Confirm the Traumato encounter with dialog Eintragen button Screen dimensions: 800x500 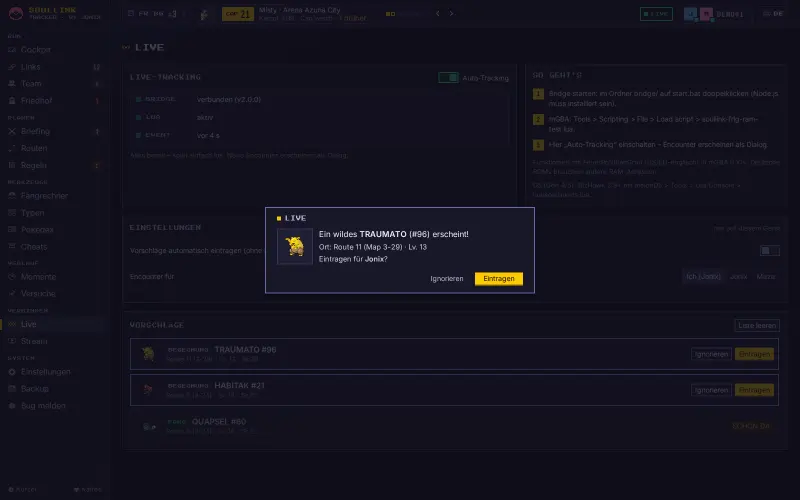[x=498, y=279]
